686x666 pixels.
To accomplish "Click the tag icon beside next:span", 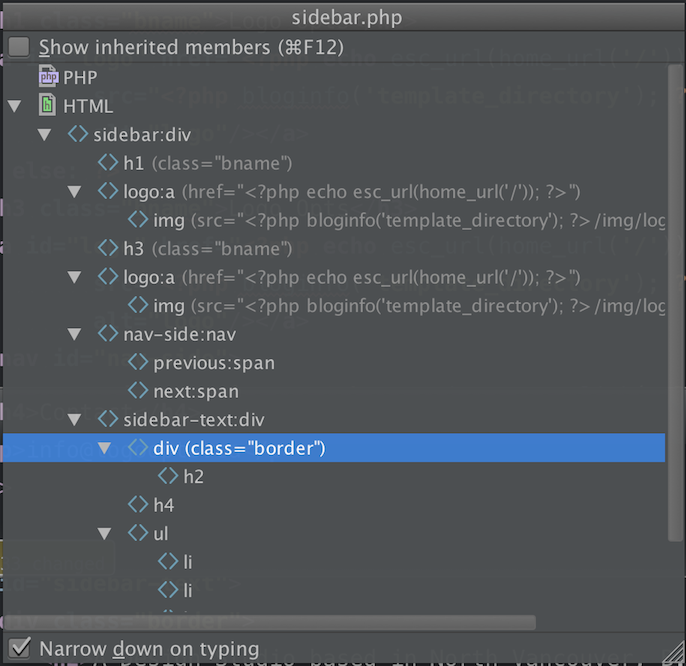I will [x=138, y=390].
